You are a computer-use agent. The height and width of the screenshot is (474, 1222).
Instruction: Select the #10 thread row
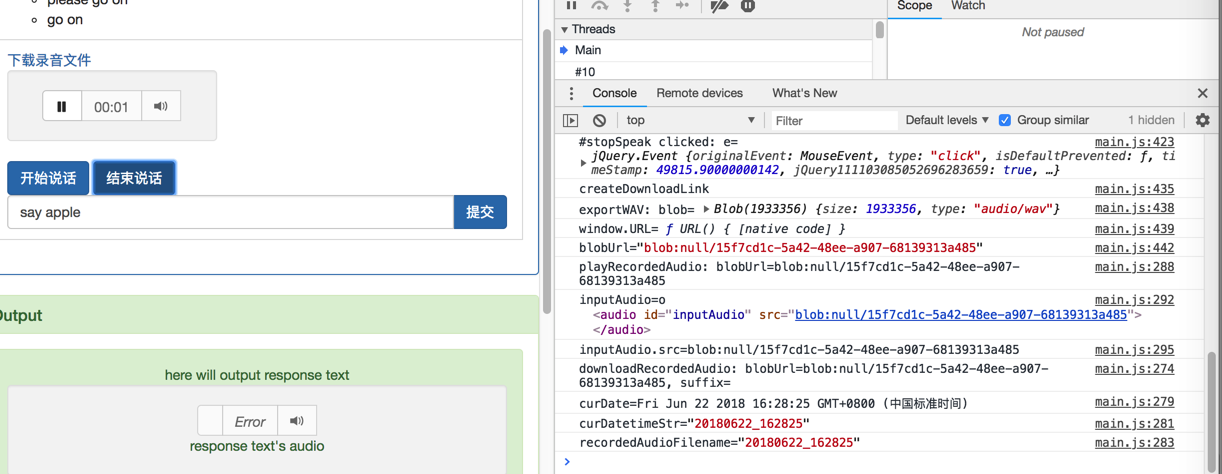pyautogui.click(x=715, y=72)
